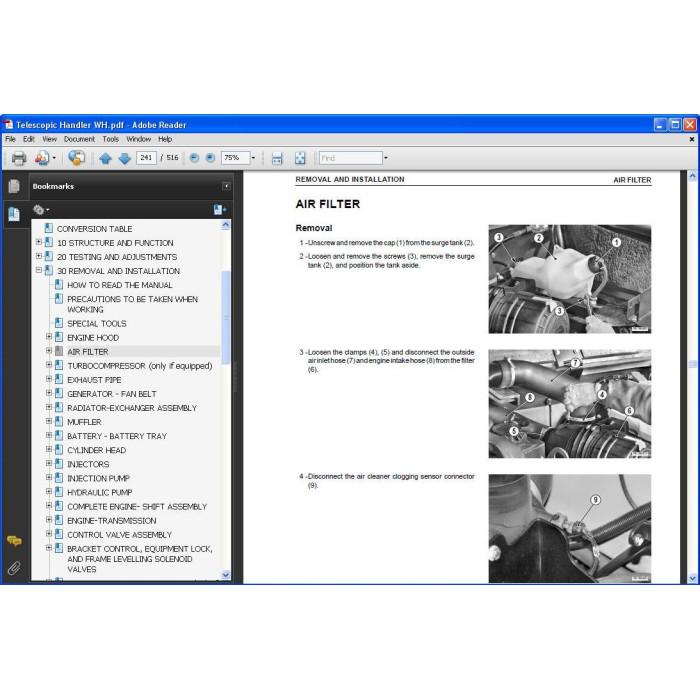Expand the TURBOCOMPRESSOR bookmark node

coord(49,365)
